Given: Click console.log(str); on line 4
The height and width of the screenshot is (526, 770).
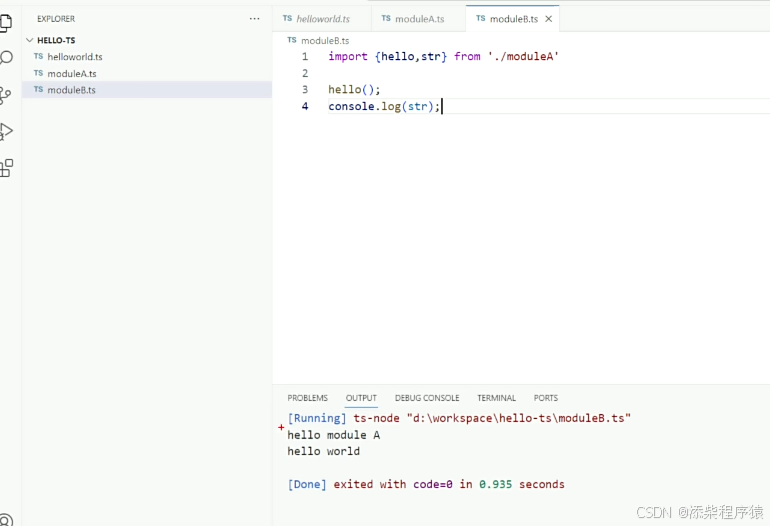Looking at the screenshot, I should (x=384, y=106).
